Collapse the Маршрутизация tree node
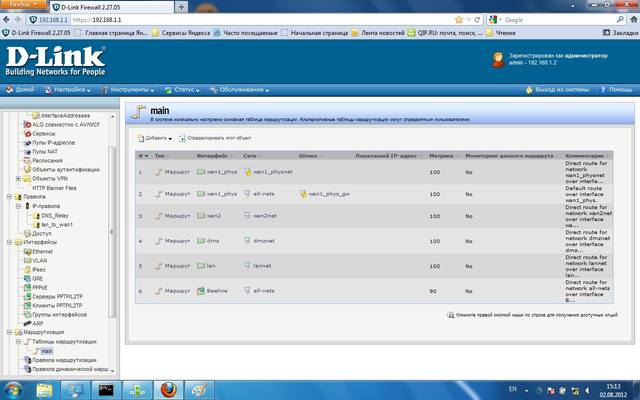The image size is (640, 400). click(9, 332)
